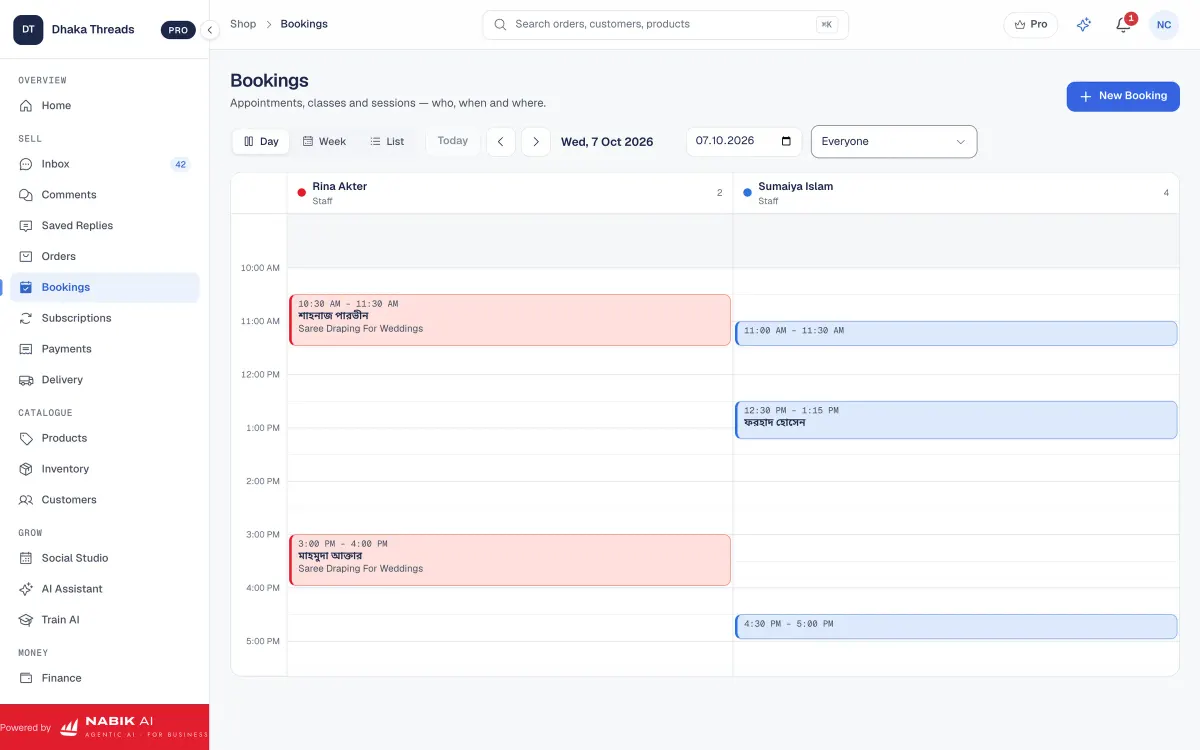The height and width of the screenshot is (750, 1200).
Task: Click the Bookings breadcrumb
Action: [304, 24]
